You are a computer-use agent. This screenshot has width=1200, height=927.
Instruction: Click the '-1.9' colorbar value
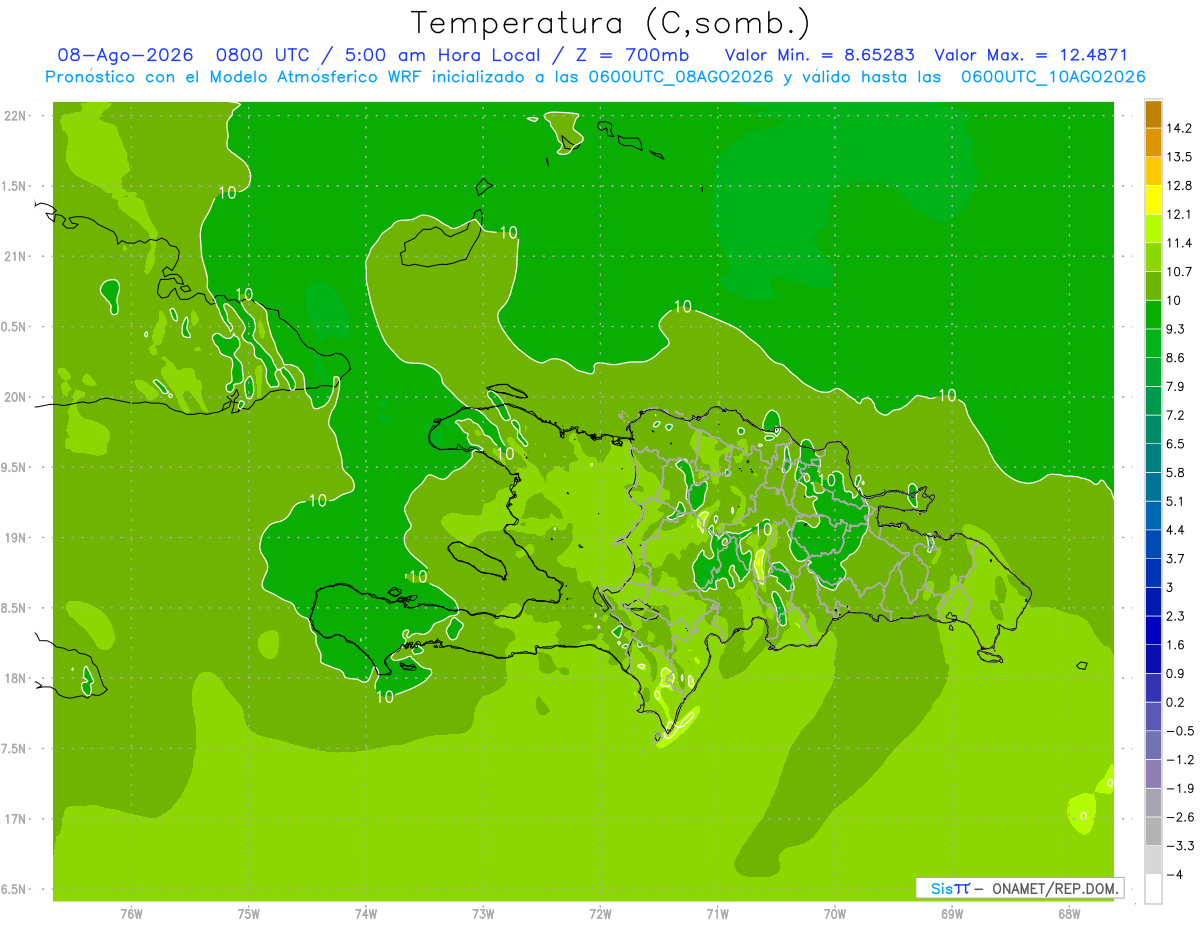click(1180, 788)
